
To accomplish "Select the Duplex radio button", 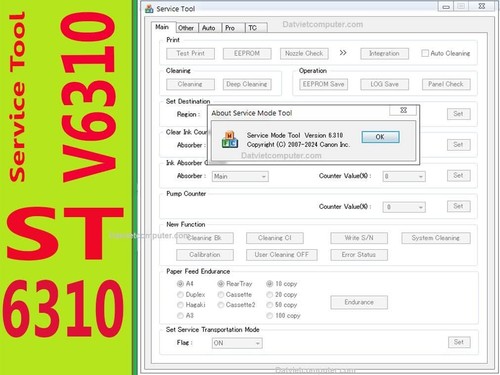I will click(180, 295).
